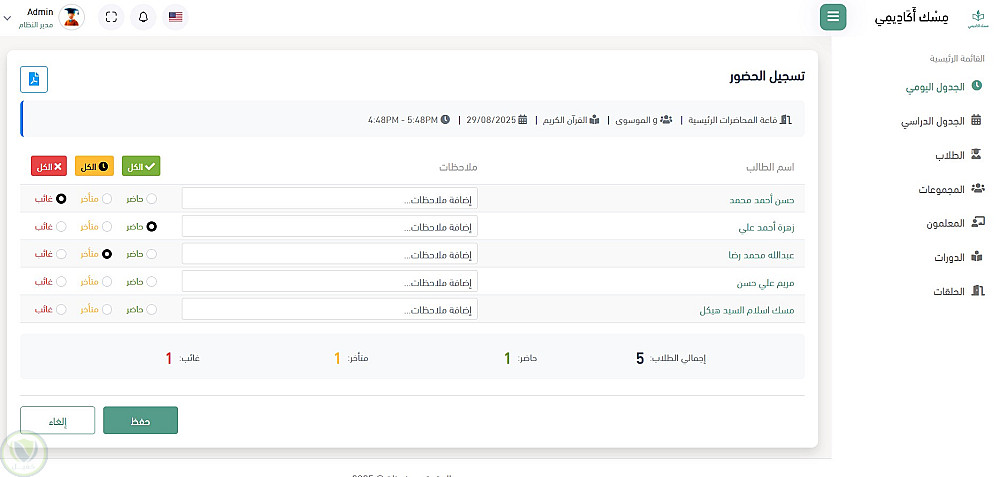The height and width of the screenshot is (477, 1000).
Task: Select حاضر for حسن أحمد محمد
Action: 151,199
